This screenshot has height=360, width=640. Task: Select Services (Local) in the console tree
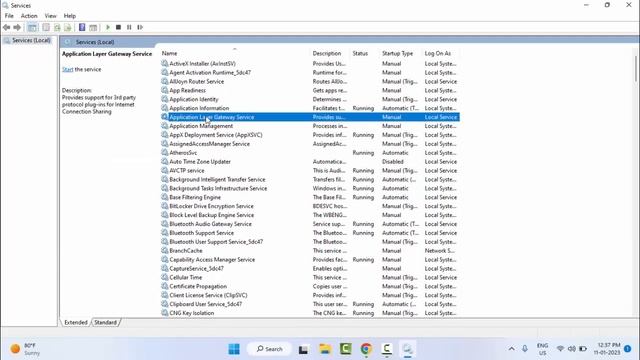point(31,40)
